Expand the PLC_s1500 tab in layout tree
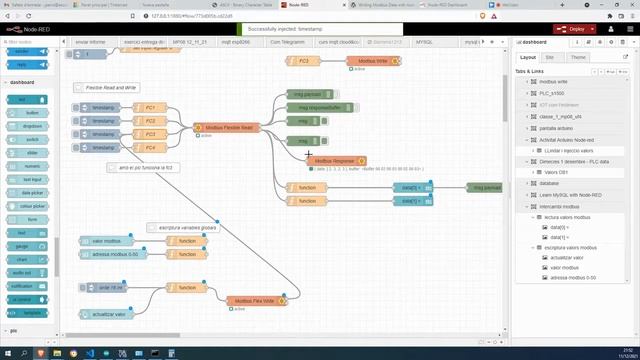This screenshot has width=640, height=360. pos(527,93)
